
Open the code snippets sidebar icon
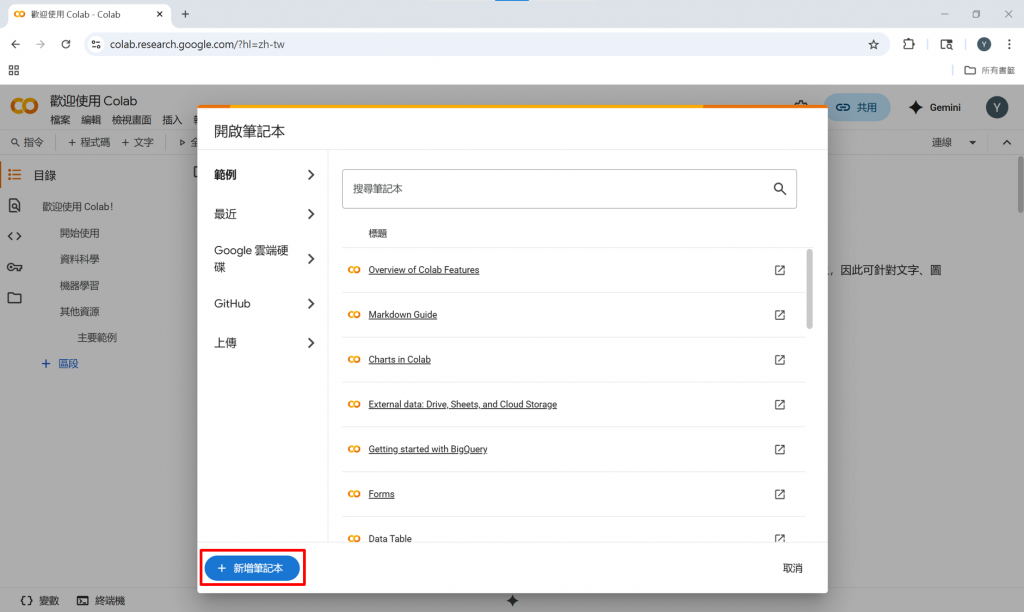click(14, 236)
